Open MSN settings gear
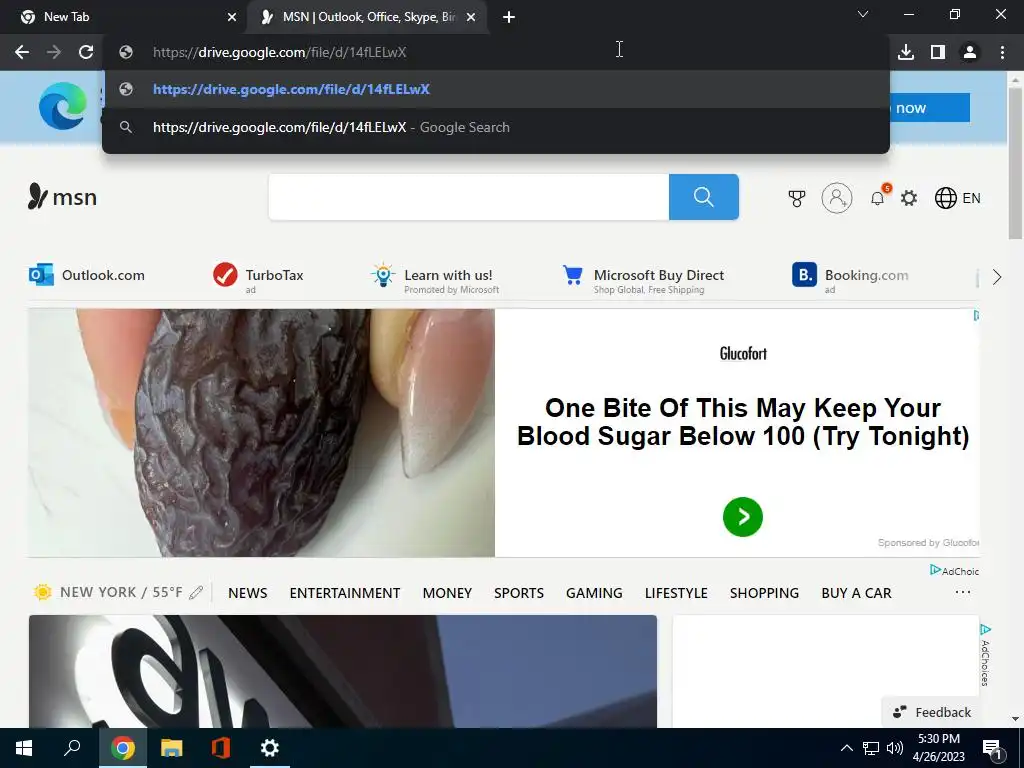The image size is (1024, 768). coord(909,198)
